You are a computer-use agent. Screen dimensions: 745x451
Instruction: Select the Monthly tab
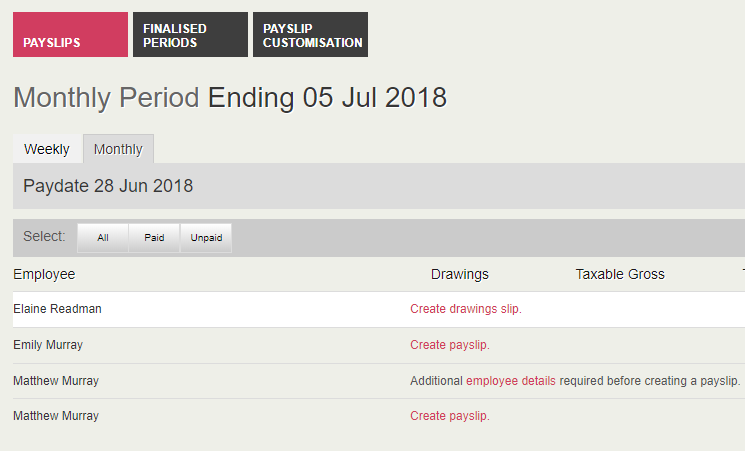pos(118,149)
